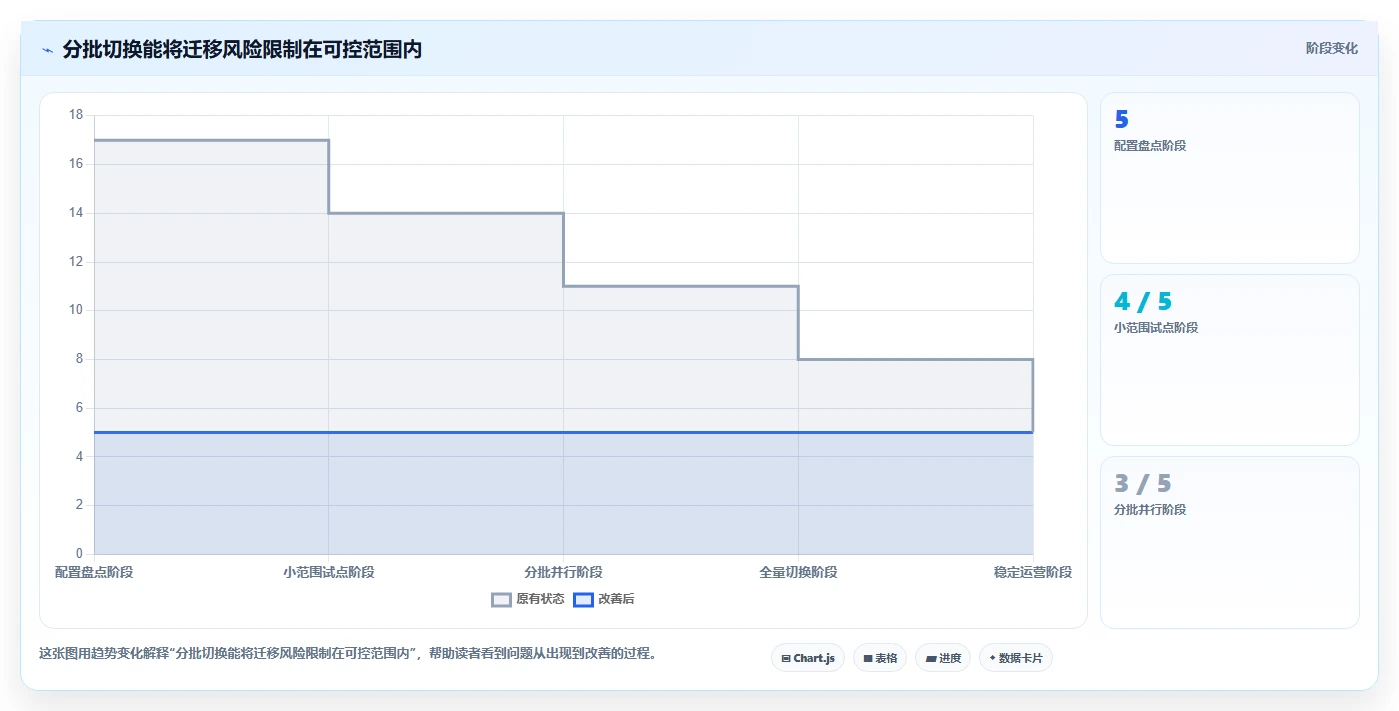Open the 配置盘点阶段 card showing 5
Viewport: 1399px width, 711px height.
point(1229,178)
